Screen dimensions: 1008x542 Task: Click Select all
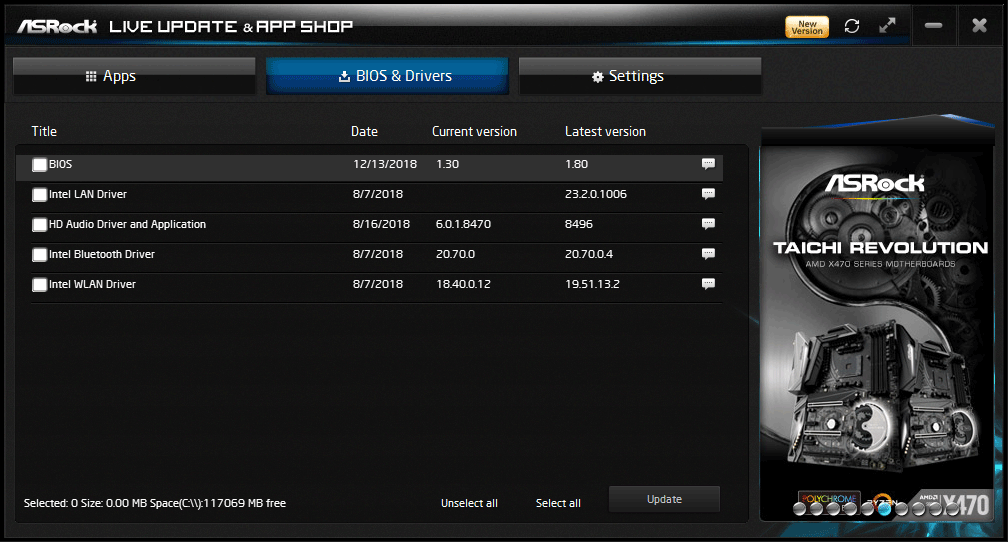pos(558,503)
